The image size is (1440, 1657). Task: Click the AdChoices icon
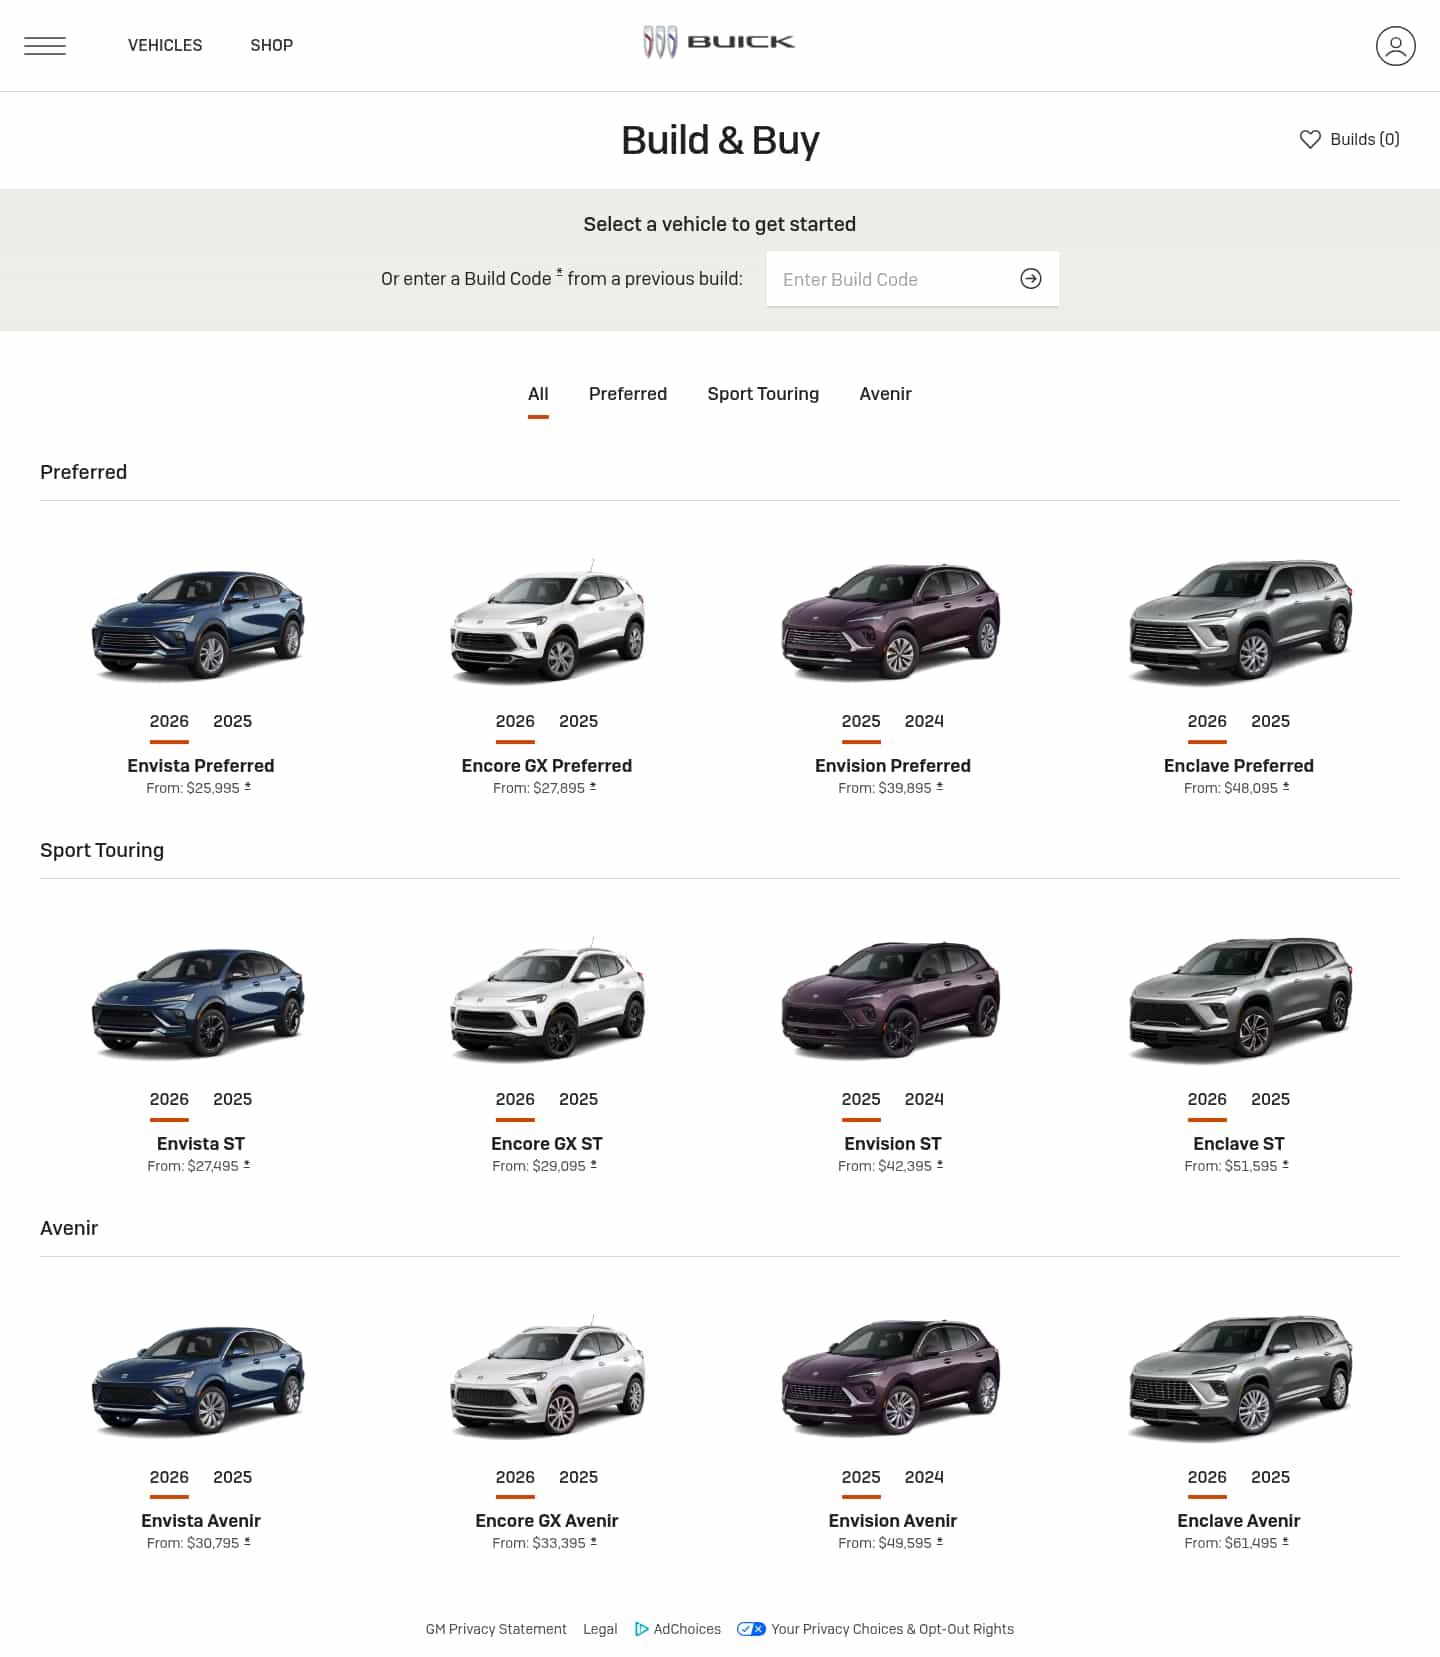tap(641, 1629)
